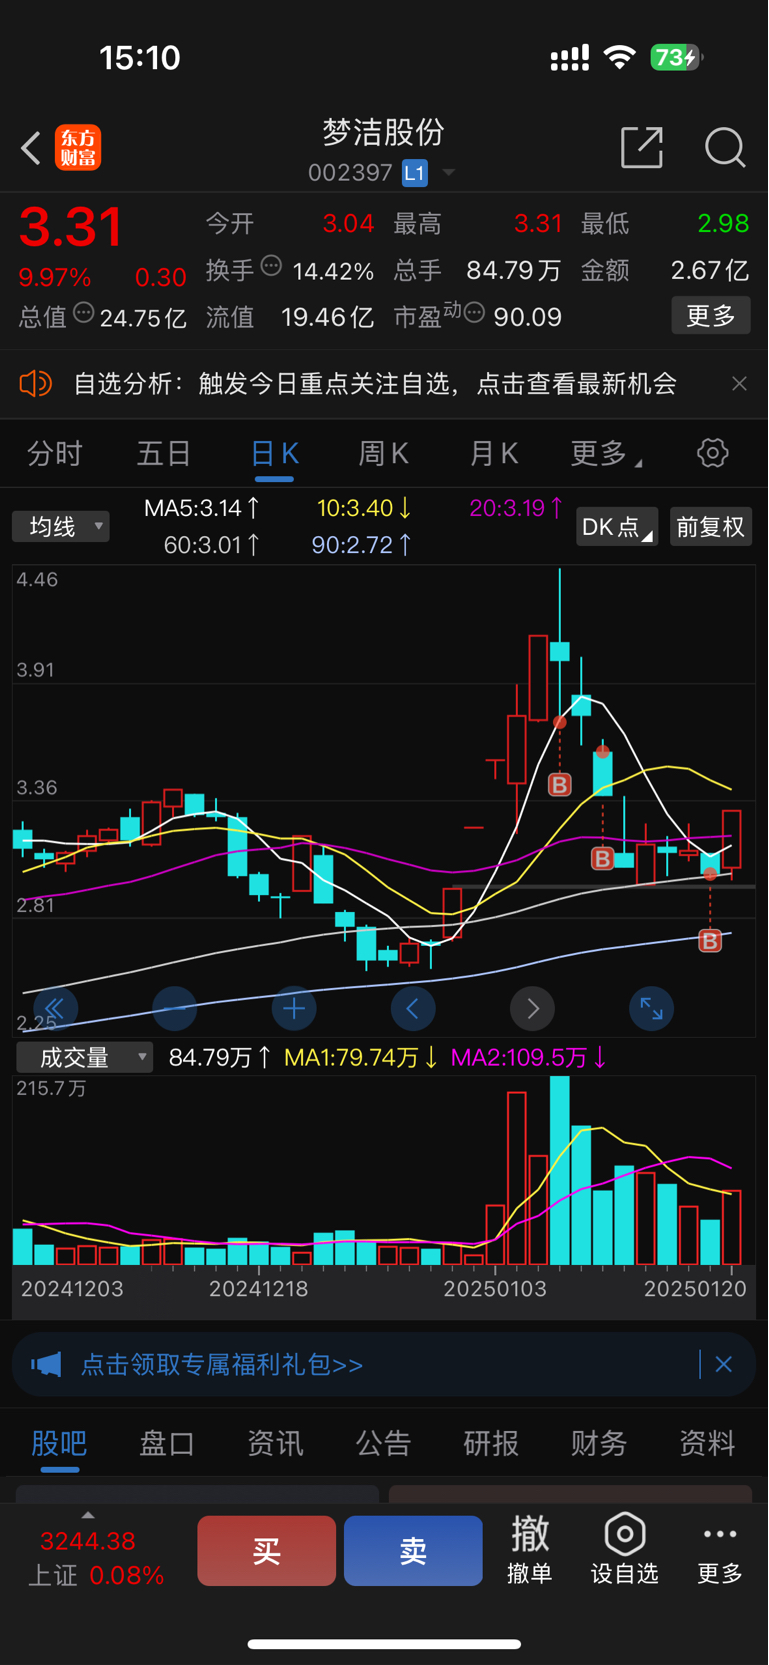This screenshot has width=769, height=1665.
Task: Tap the 市盈 info icon
Action: point(474,313)
